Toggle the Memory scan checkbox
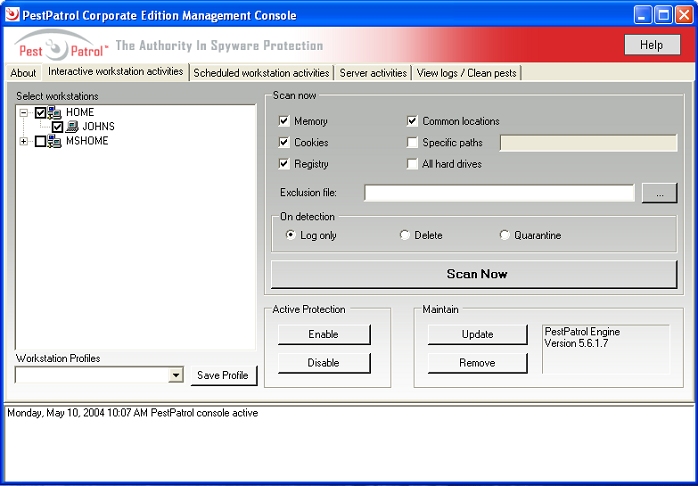Image resolution: width=698 pixels, height=486 pixels. tap(284, 121)
